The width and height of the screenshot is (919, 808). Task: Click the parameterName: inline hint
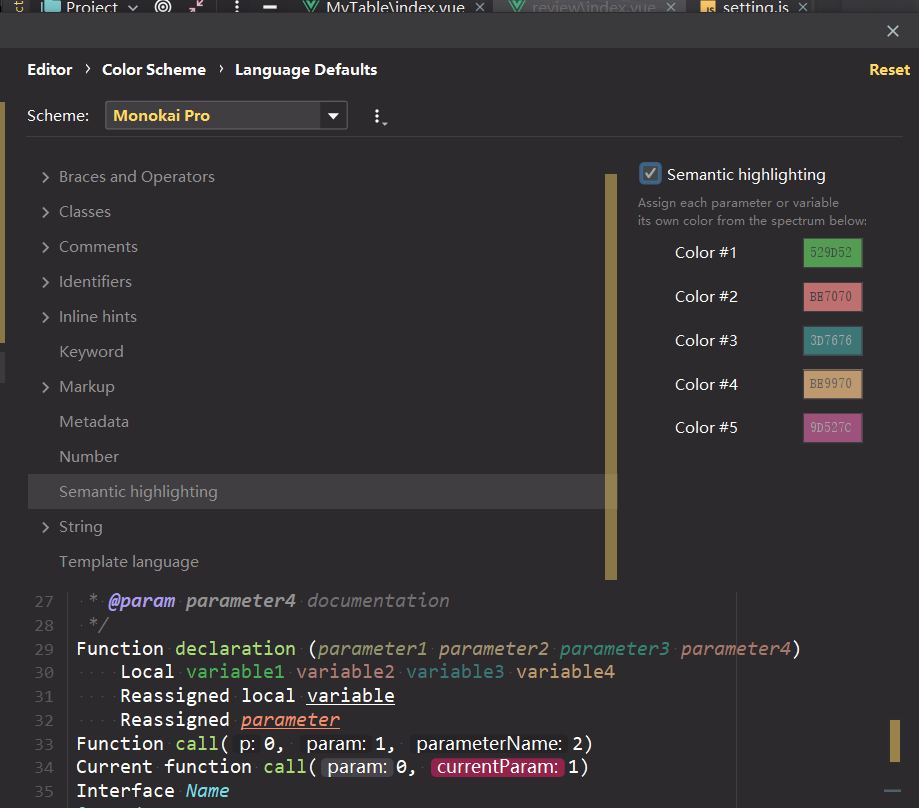[489, 744]
